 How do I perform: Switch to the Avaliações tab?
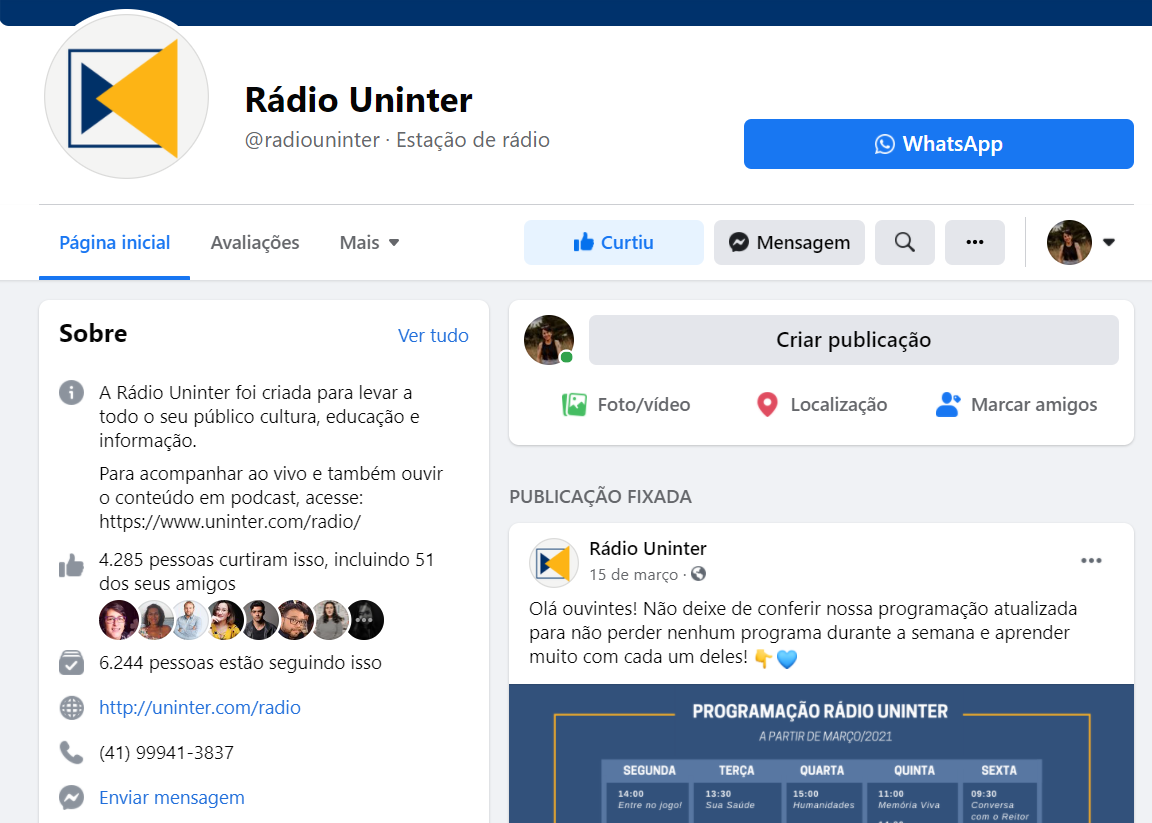(255, 242)
